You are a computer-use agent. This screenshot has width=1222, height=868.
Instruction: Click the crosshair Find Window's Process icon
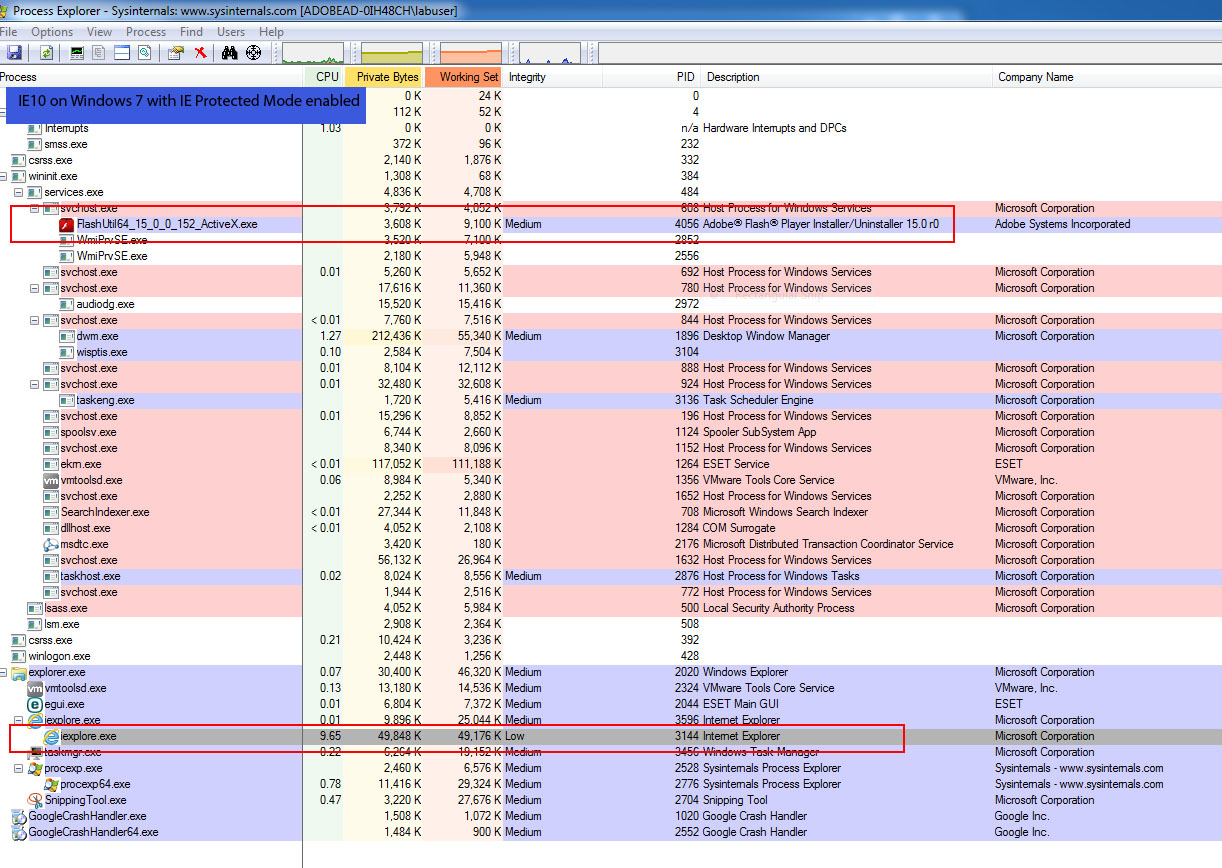pyautogui.click(x=253, y=53)
